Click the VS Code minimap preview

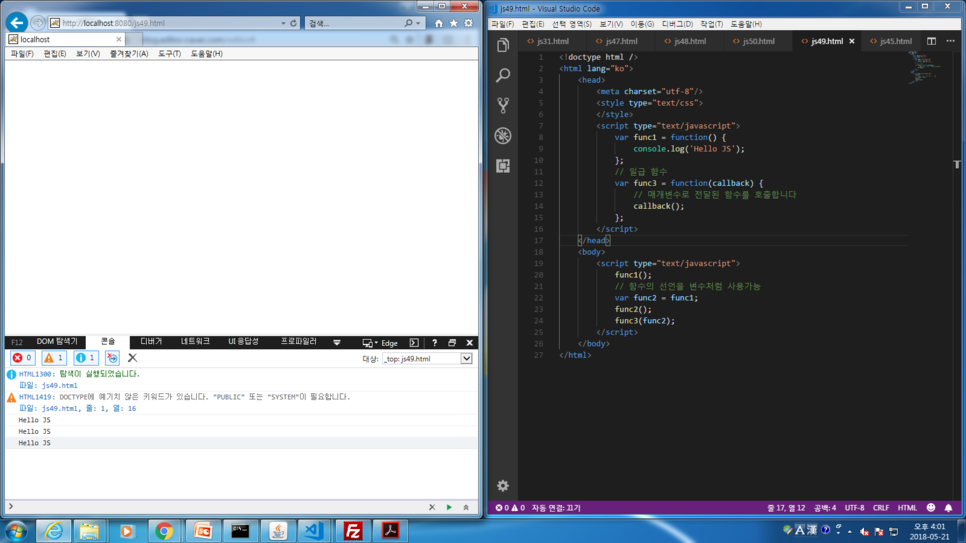pos(925,68)
